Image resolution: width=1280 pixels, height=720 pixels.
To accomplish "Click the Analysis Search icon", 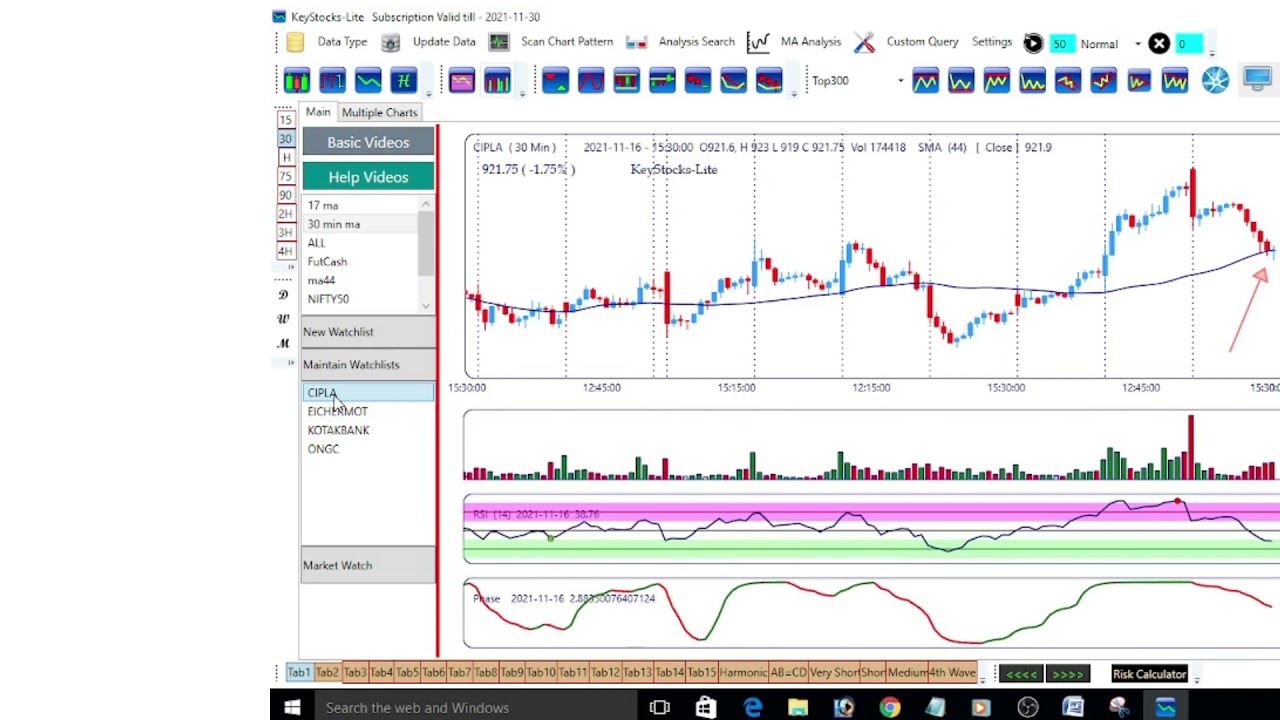I will (636, 42).
